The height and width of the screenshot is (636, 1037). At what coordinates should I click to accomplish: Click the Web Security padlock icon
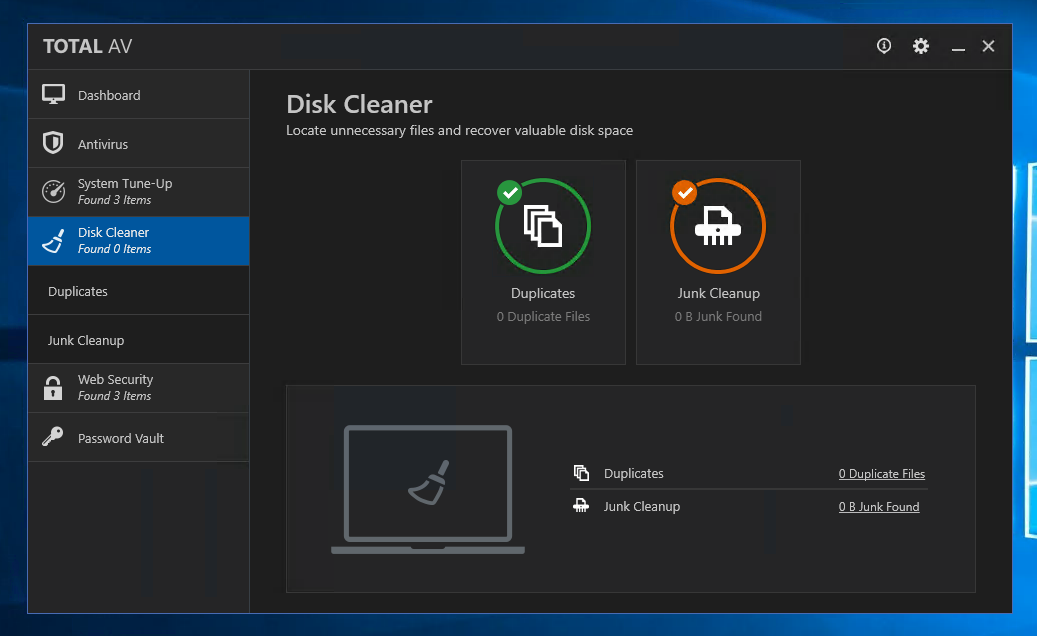pyautogui.click(x=53, y=388)
